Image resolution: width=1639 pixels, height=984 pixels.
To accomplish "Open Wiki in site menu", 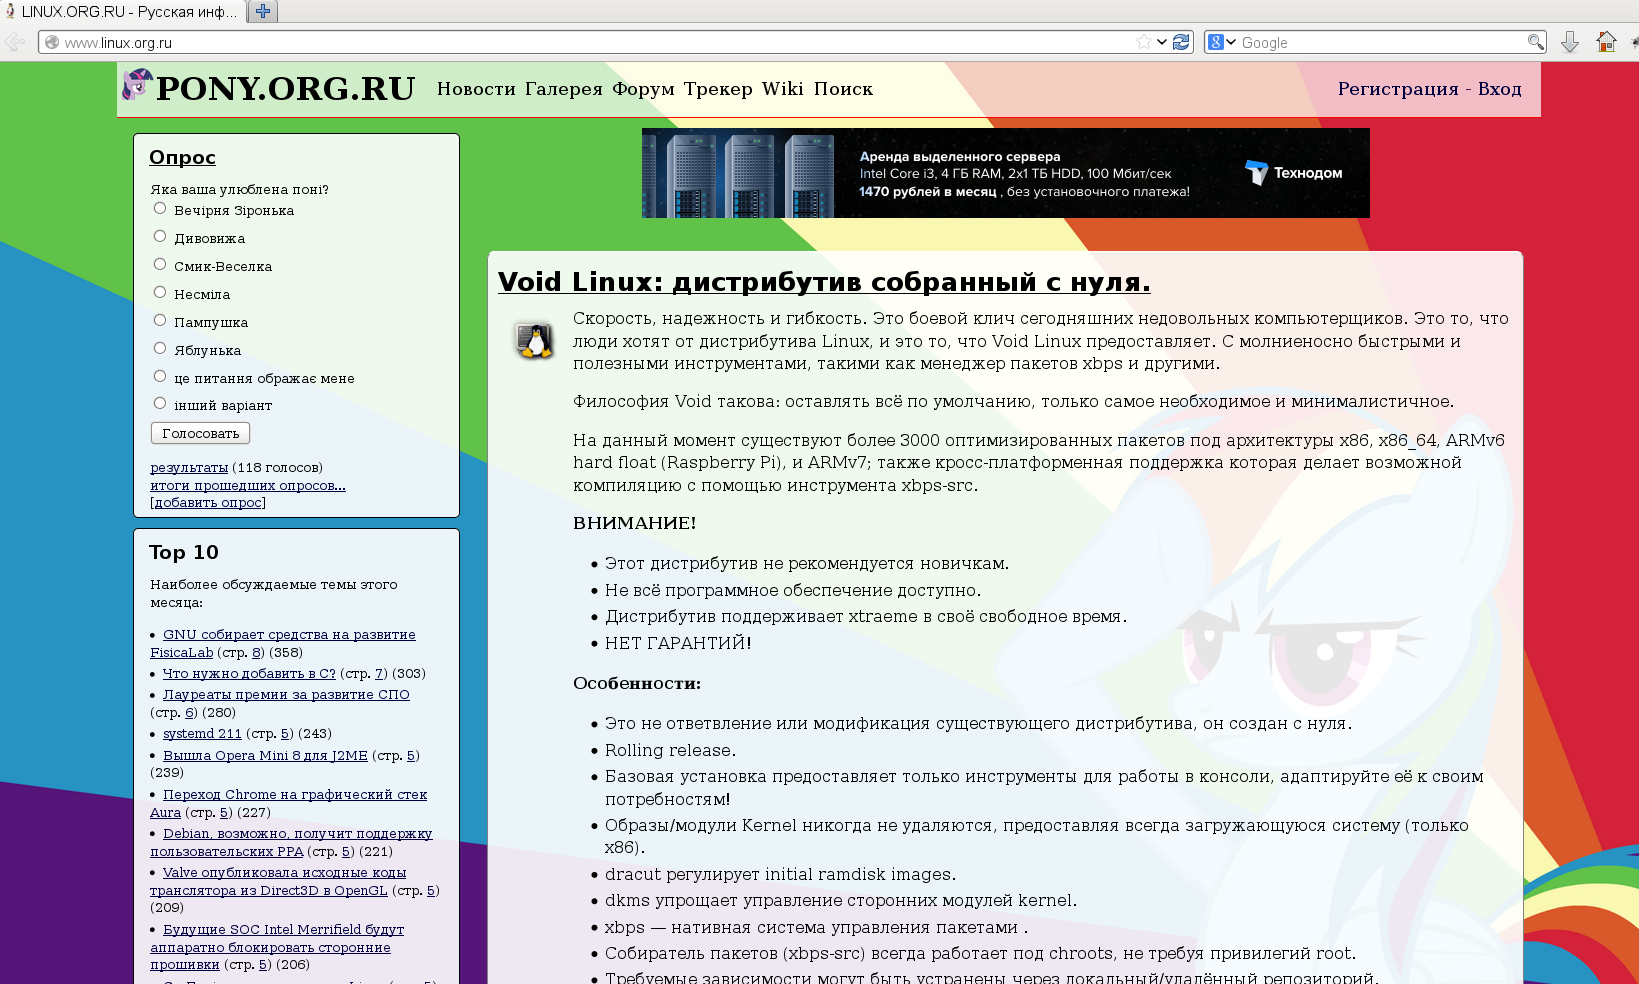I will click(x=782, y=89).
